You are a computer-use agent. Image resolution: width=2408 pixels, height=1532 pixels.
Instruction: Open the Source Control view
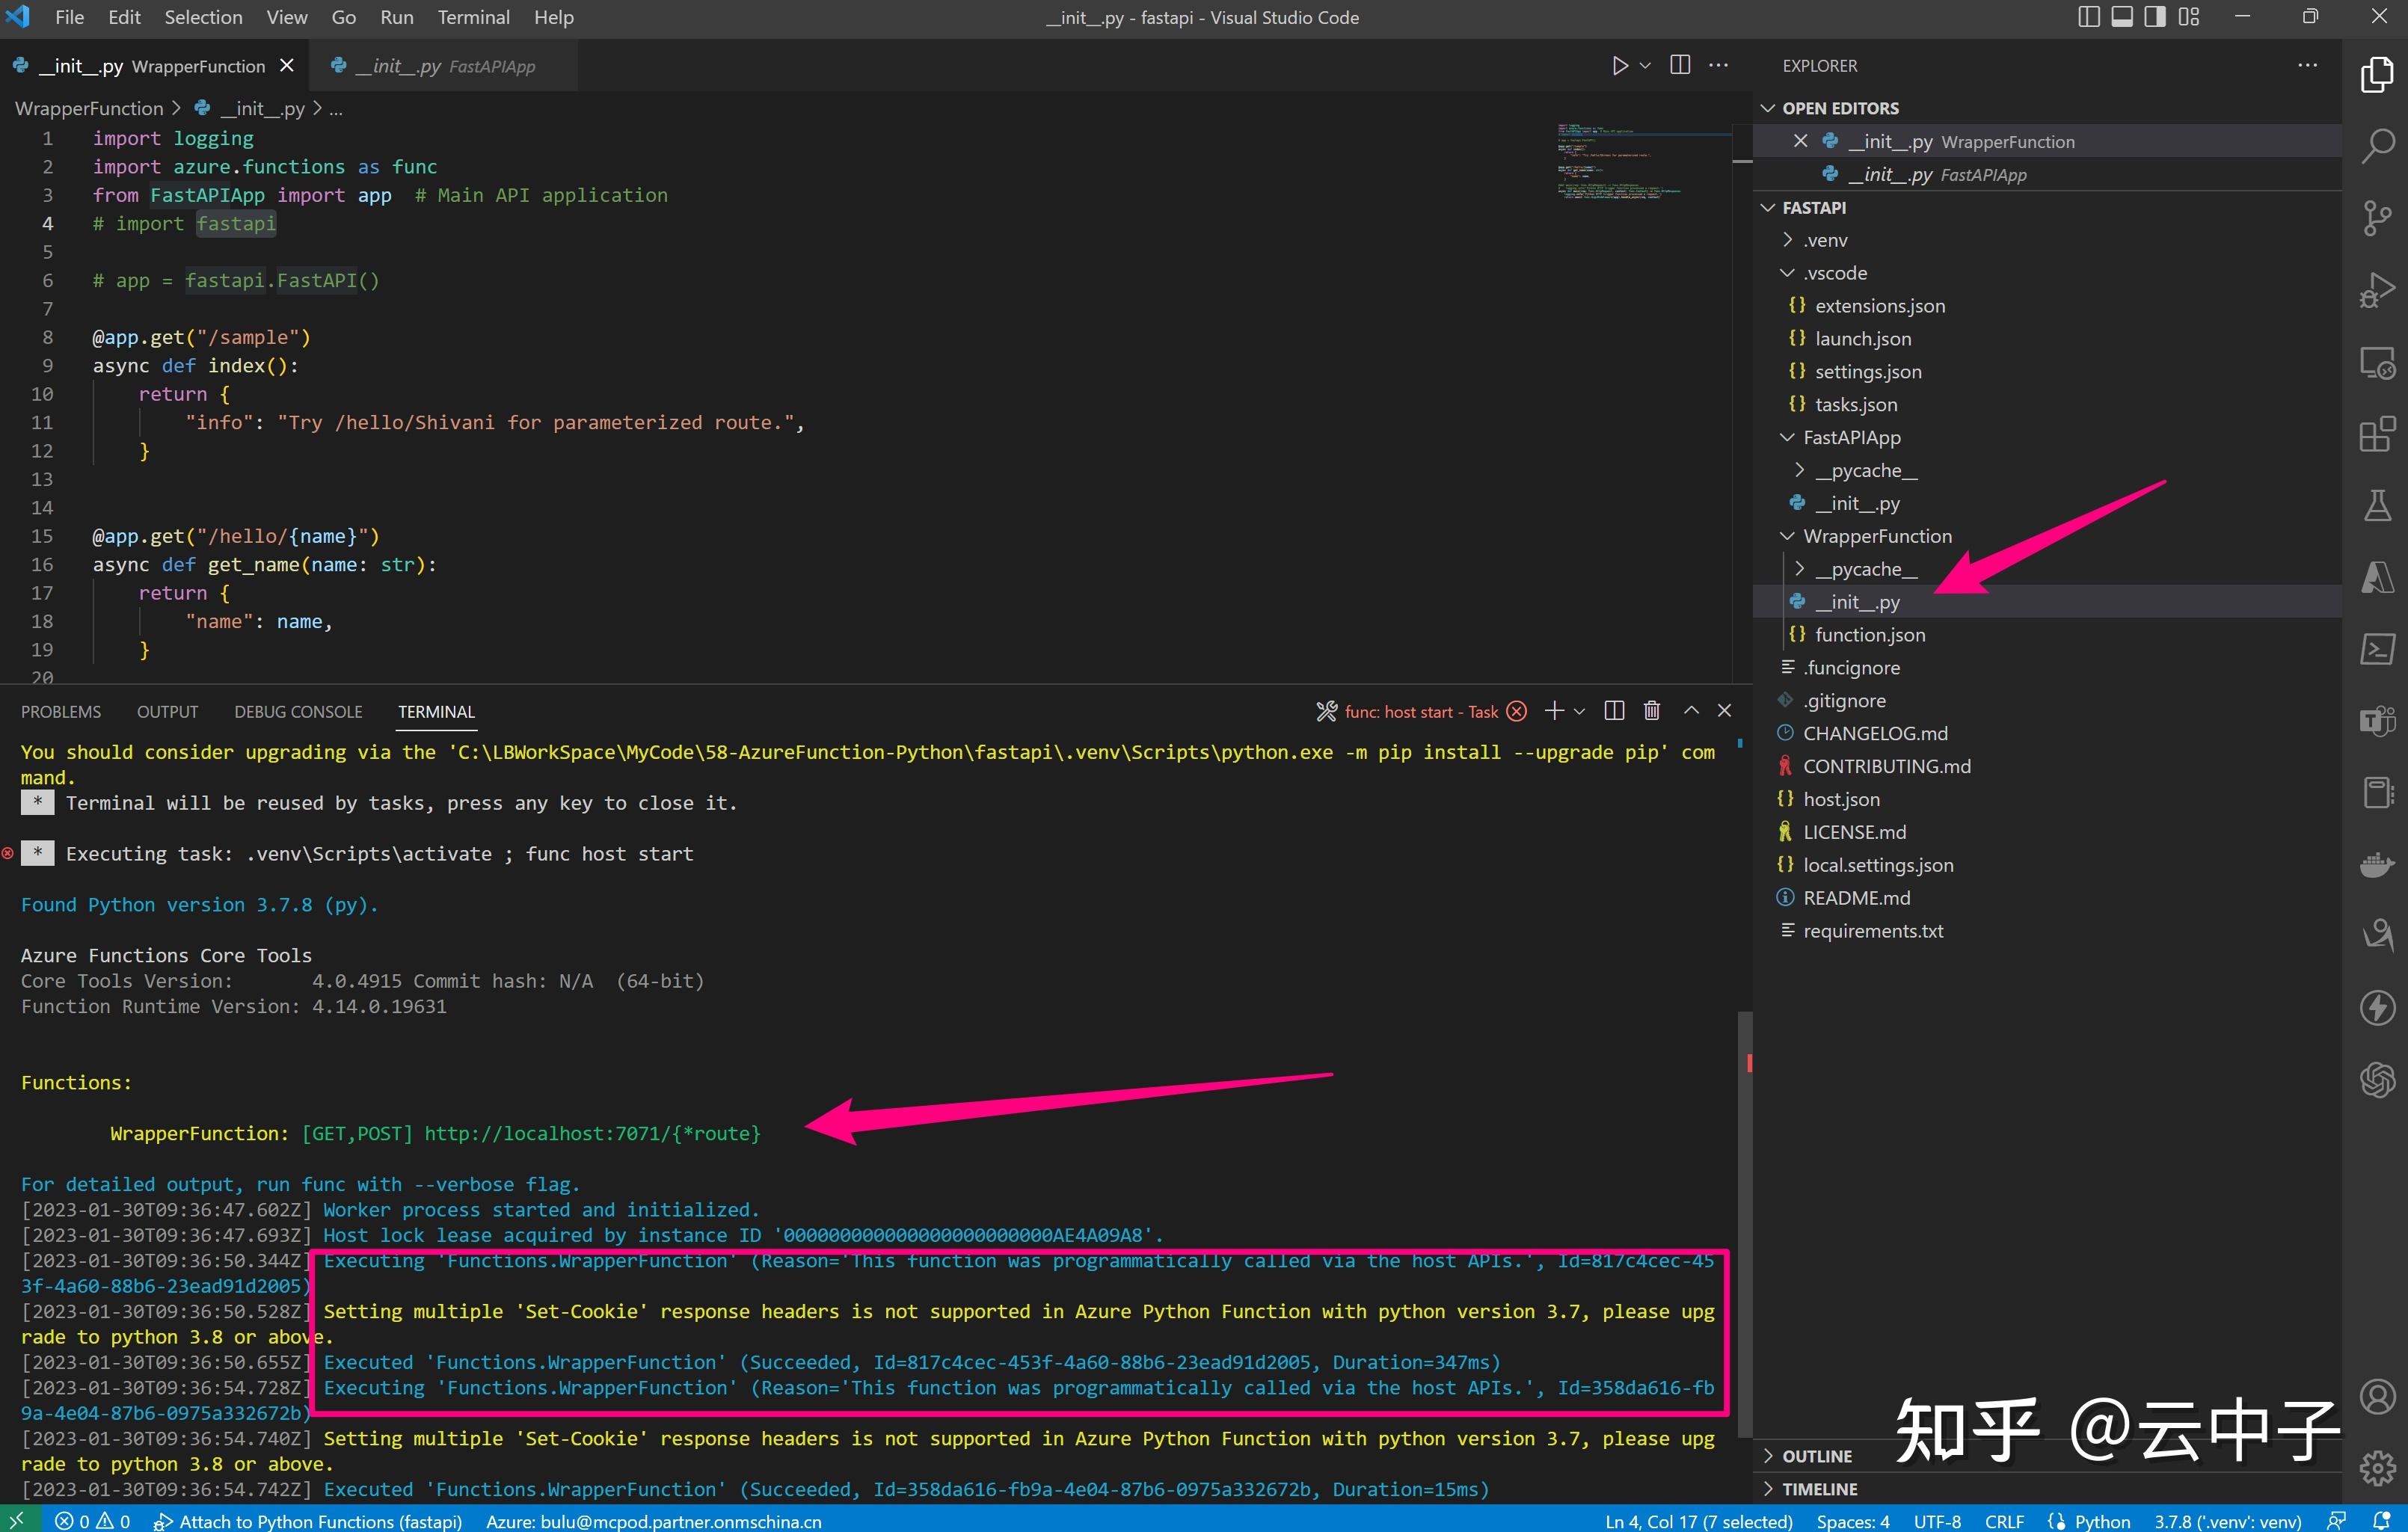pos(2378,218)
